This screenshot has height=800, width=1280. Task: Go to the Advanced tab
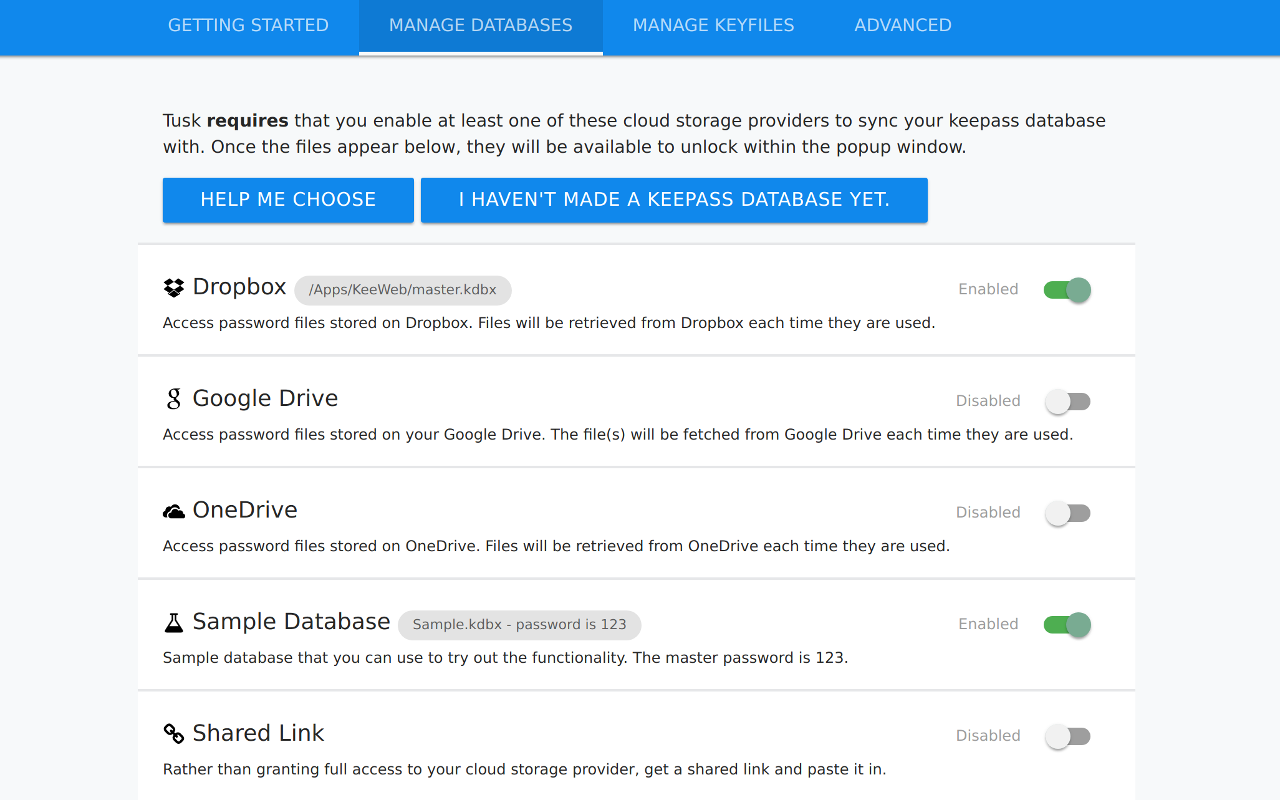[902, 25]
